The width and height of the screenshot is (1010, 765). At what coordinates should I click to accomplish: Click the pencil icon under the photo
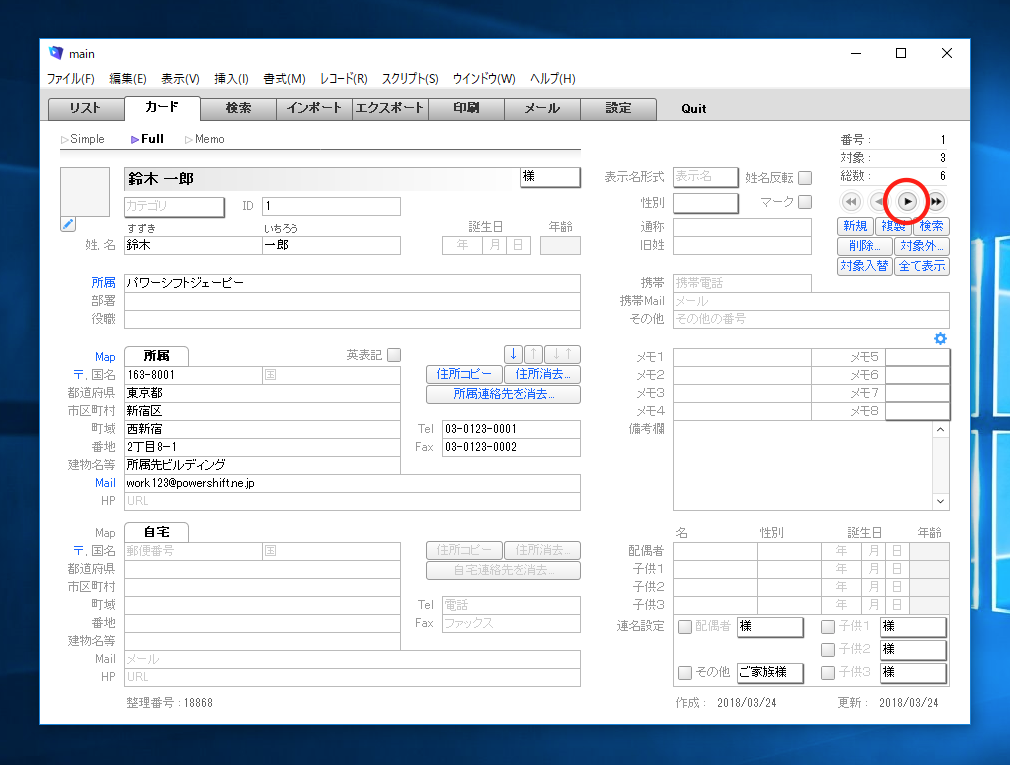[x=68, y=224]
